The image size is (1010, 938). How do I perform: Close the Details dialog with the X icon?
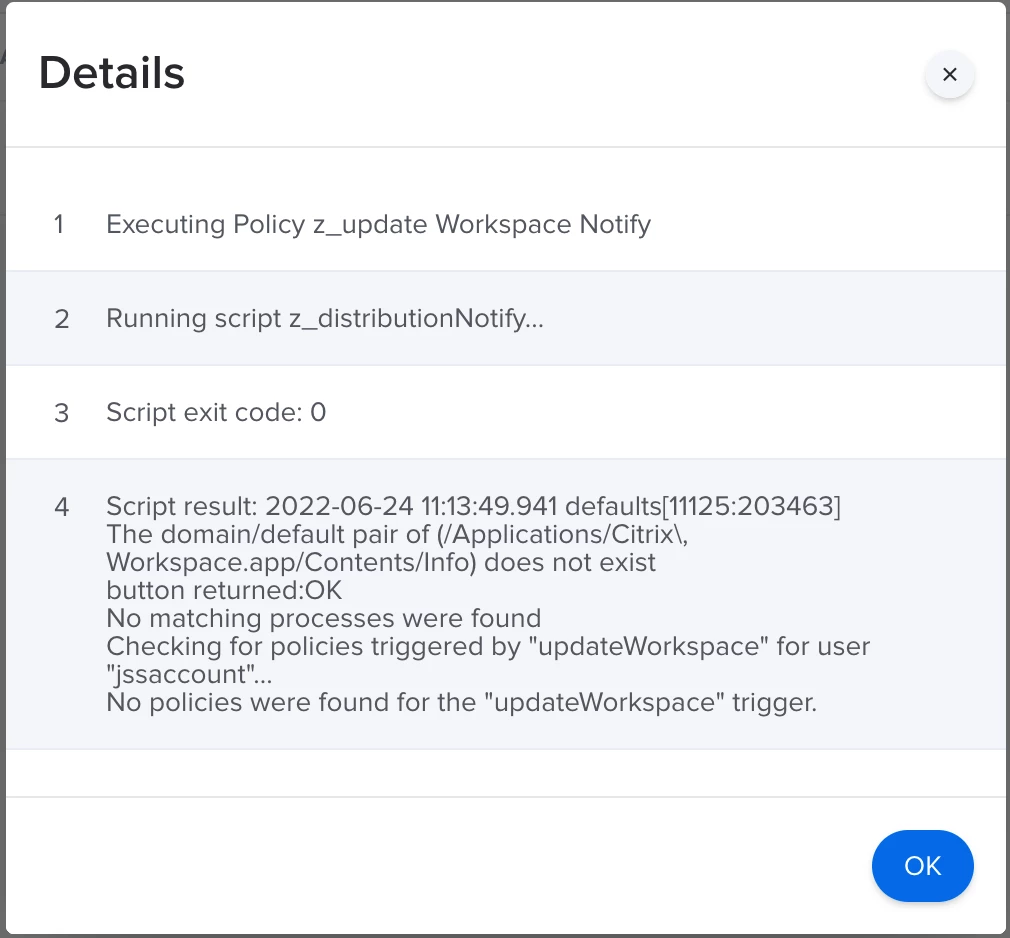point(949,75)
